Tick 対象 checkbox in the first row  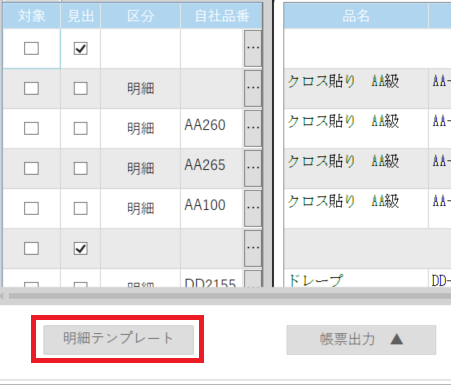31,48
